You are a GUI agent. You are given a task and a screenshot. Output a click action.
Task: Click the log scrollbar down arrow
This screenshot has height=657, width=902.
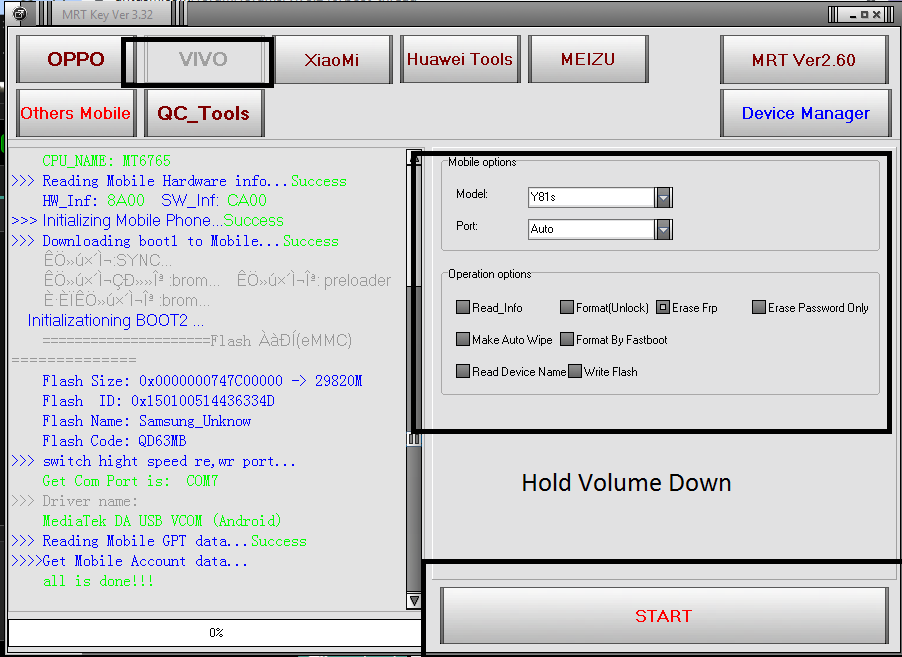pyautogui.click(x=414, y=601)
